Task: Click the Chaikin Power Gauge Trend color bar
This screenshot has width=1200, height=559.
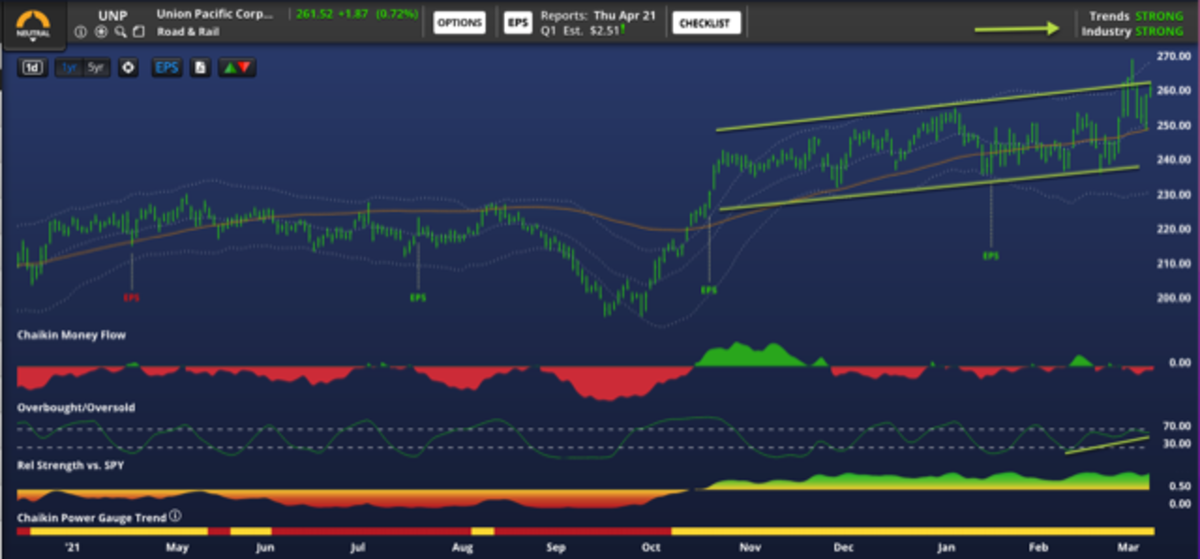Action: (600, 530)
